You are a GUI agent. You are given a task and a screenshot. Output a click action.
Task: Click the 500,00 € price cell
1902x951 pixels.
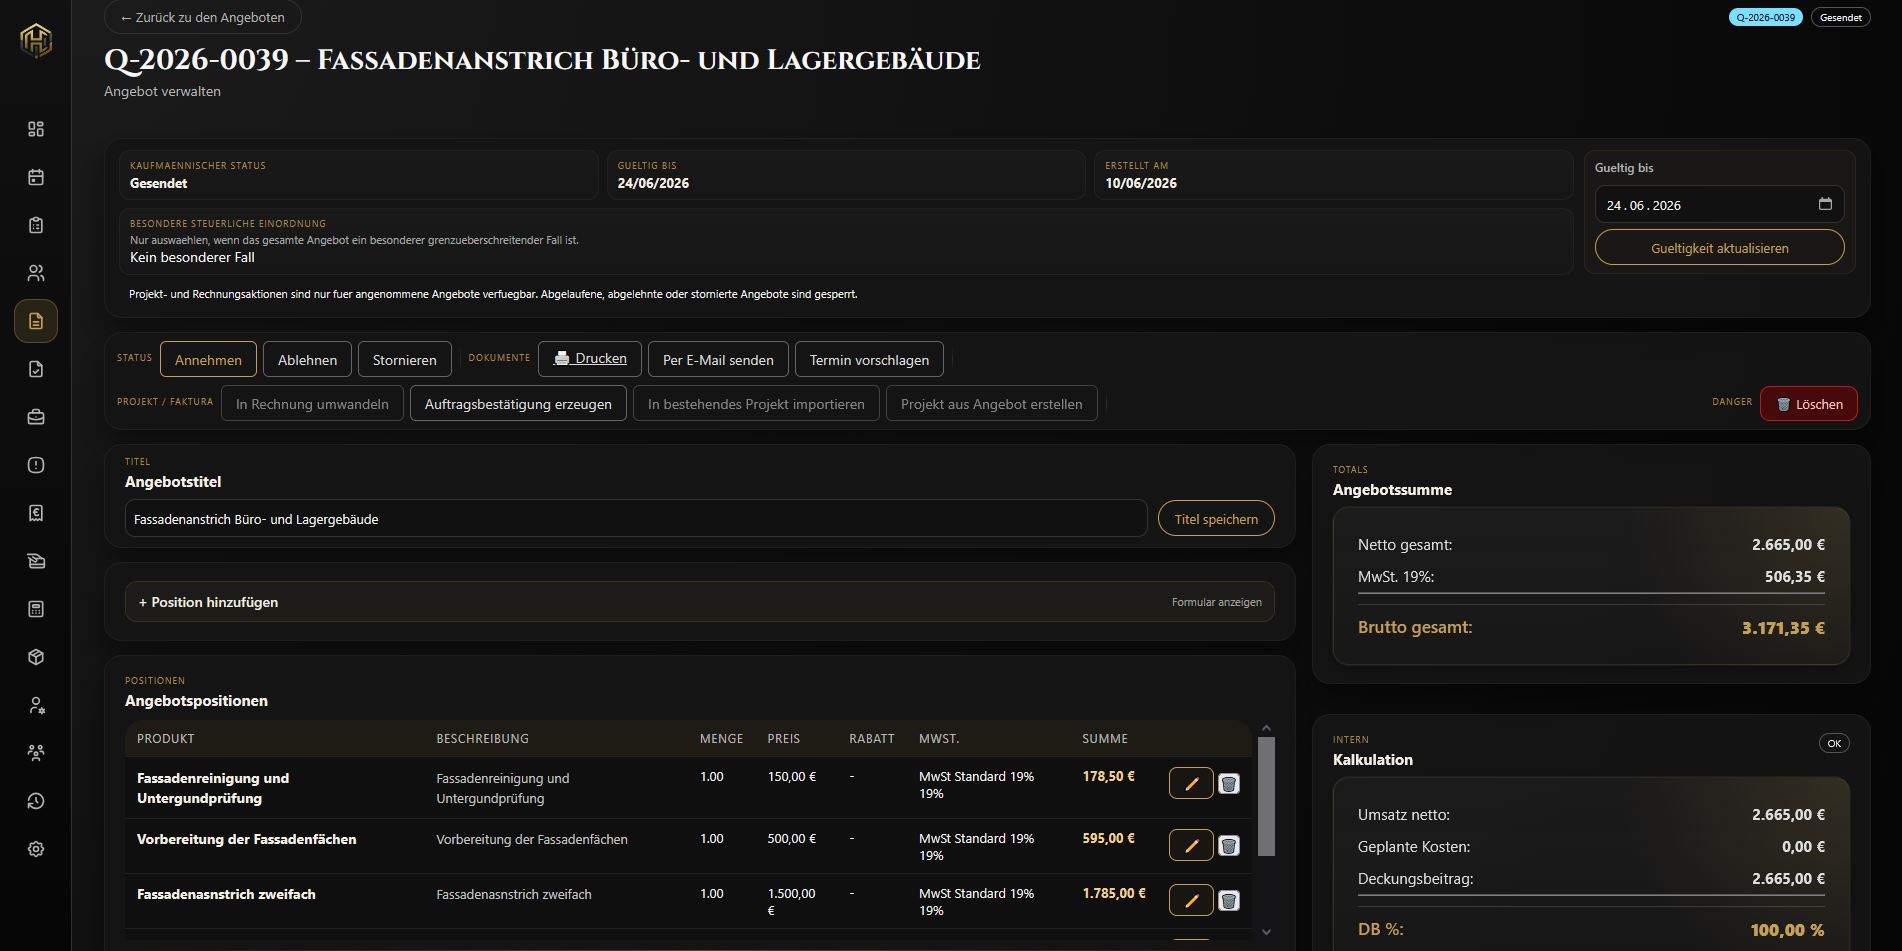(x=792, y=838)
